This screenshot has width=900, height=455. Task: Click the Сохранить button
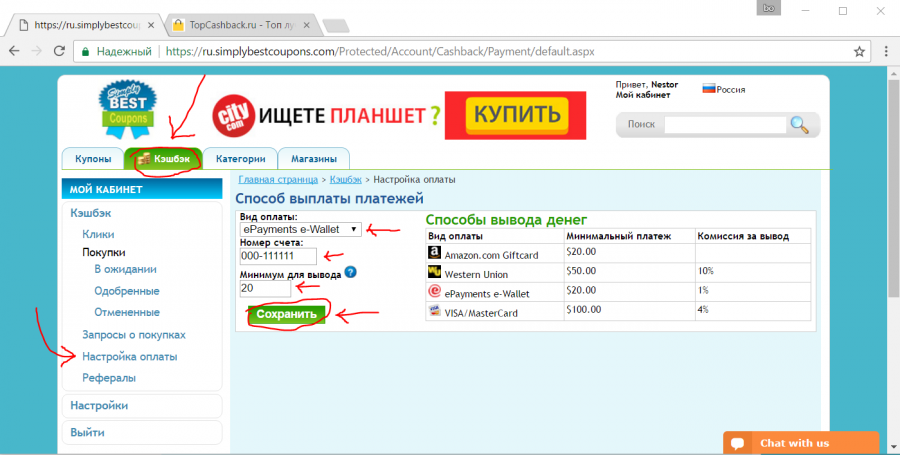286,314
